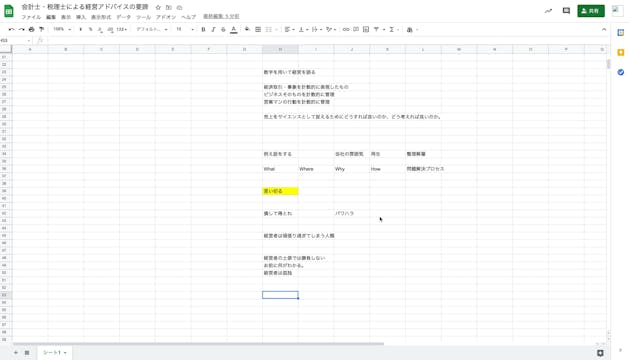Decrease decimal places button
629x360 pixels.
[x=100, y=29]
